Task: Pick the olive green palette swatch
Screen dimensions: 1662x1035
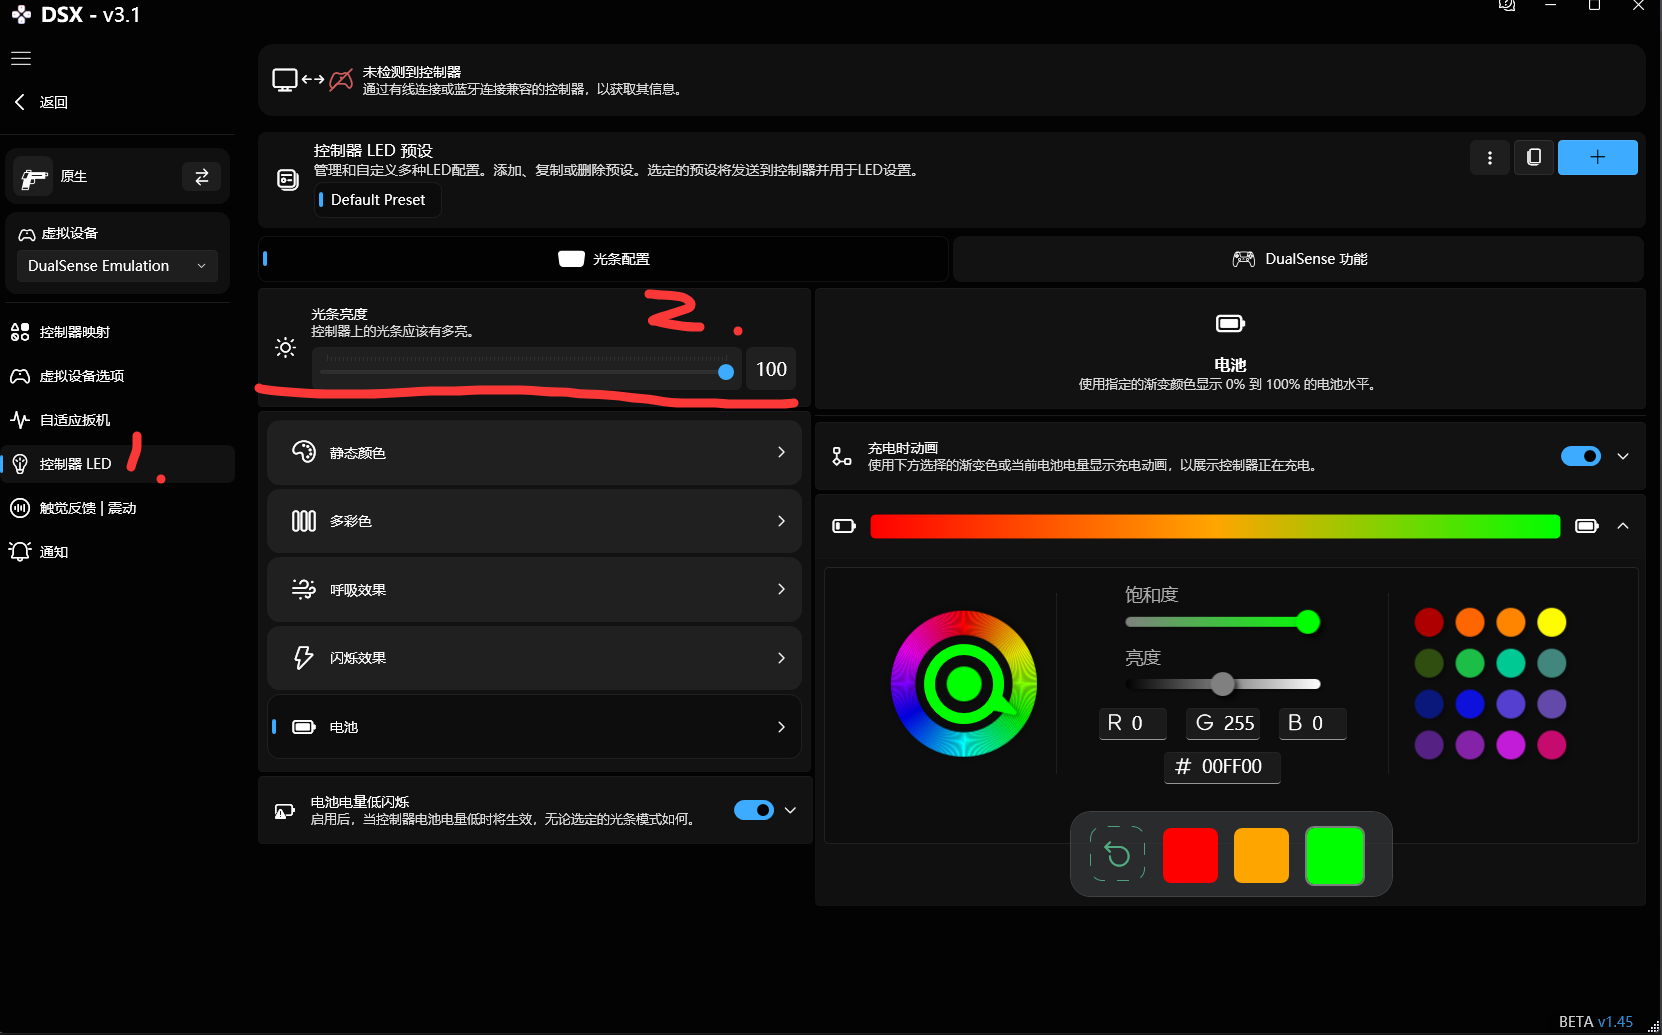Action: [1429, 663]
